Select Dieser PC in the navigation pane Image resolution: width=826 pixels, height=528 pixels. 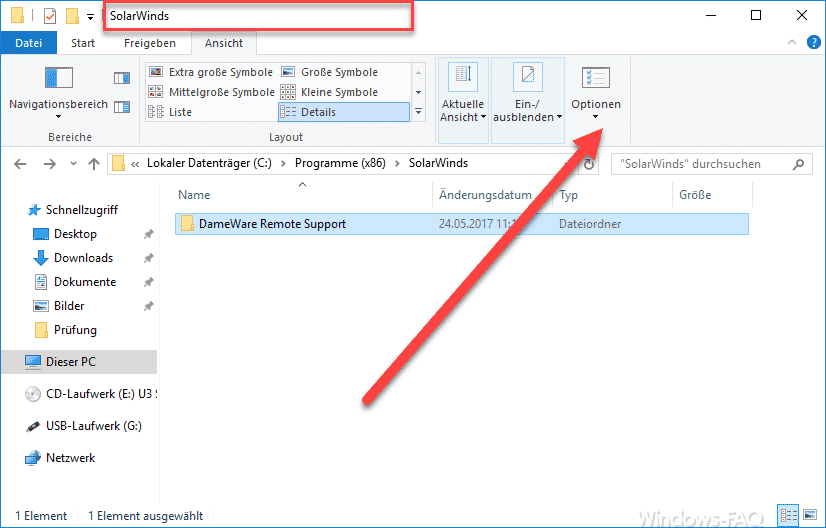79,362
